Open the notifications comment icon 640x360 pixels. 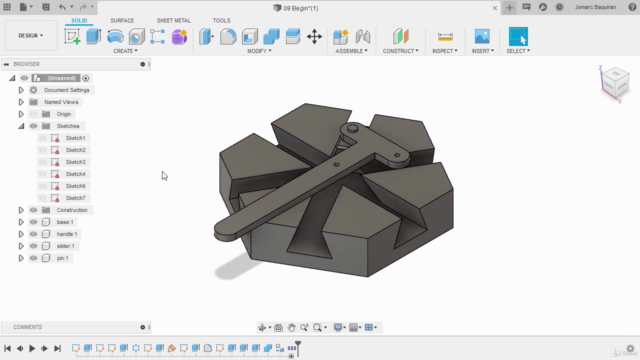pyautogui.click(x=526, y=7)
